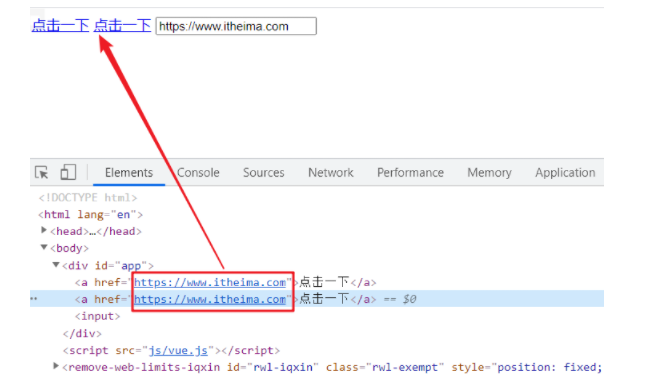Click the second 点击一下 link on page

click(122, 26)
